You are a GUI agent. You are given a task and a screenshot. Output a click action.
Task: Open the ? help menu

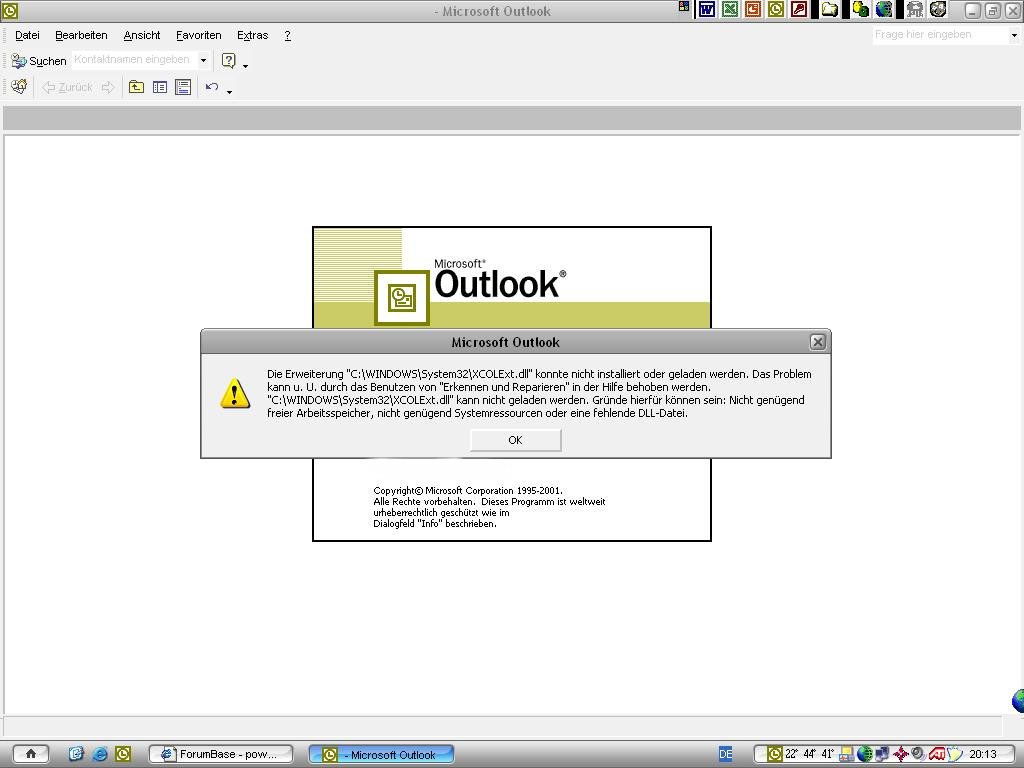[x=287, y=35]
